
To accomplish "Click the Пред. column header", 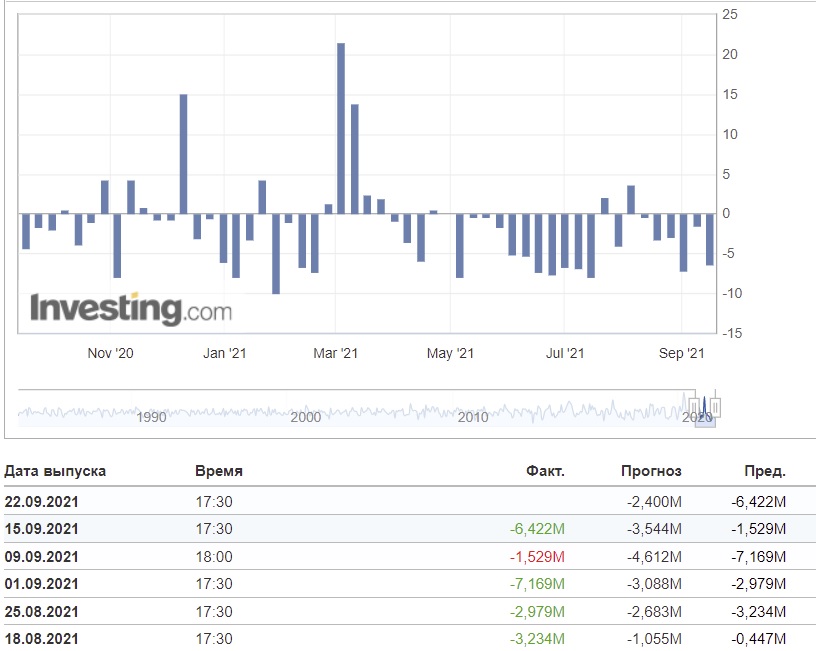I will click(x=765, y=471).
